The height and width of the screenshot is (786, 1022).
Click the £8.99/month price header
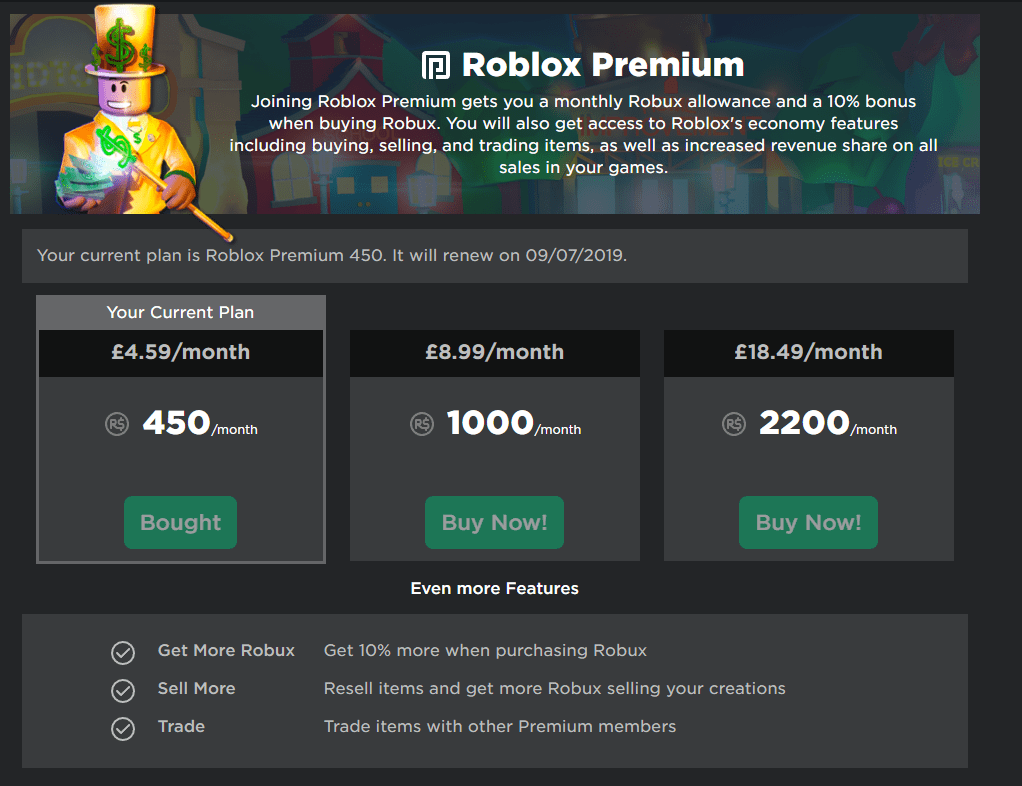[494, 353]
